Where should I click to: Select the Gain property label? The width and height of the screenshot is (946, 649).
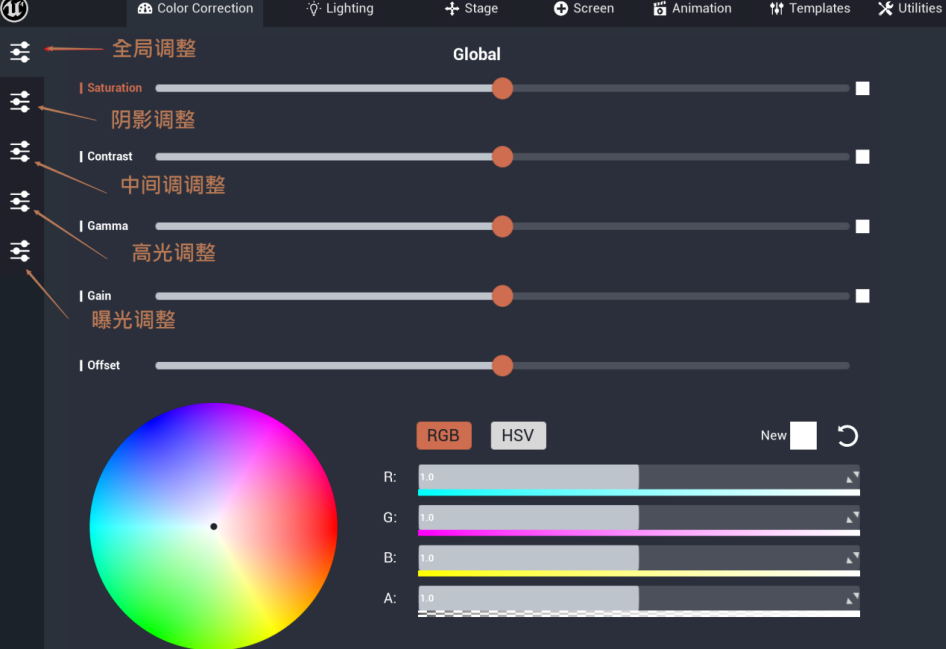click(99, 296)
